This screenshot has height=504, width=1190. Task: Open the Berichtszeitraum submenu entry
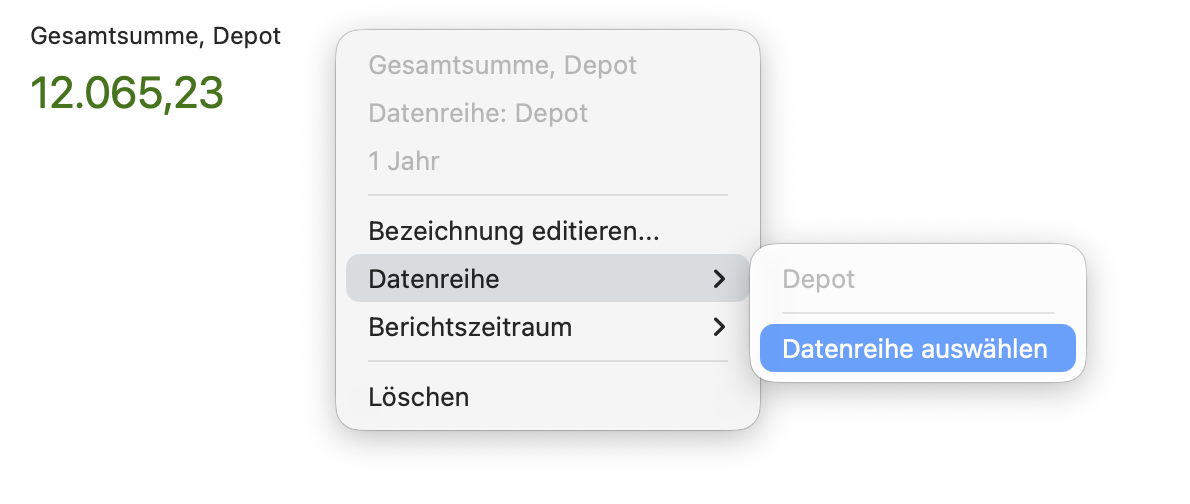coord(470,327)
